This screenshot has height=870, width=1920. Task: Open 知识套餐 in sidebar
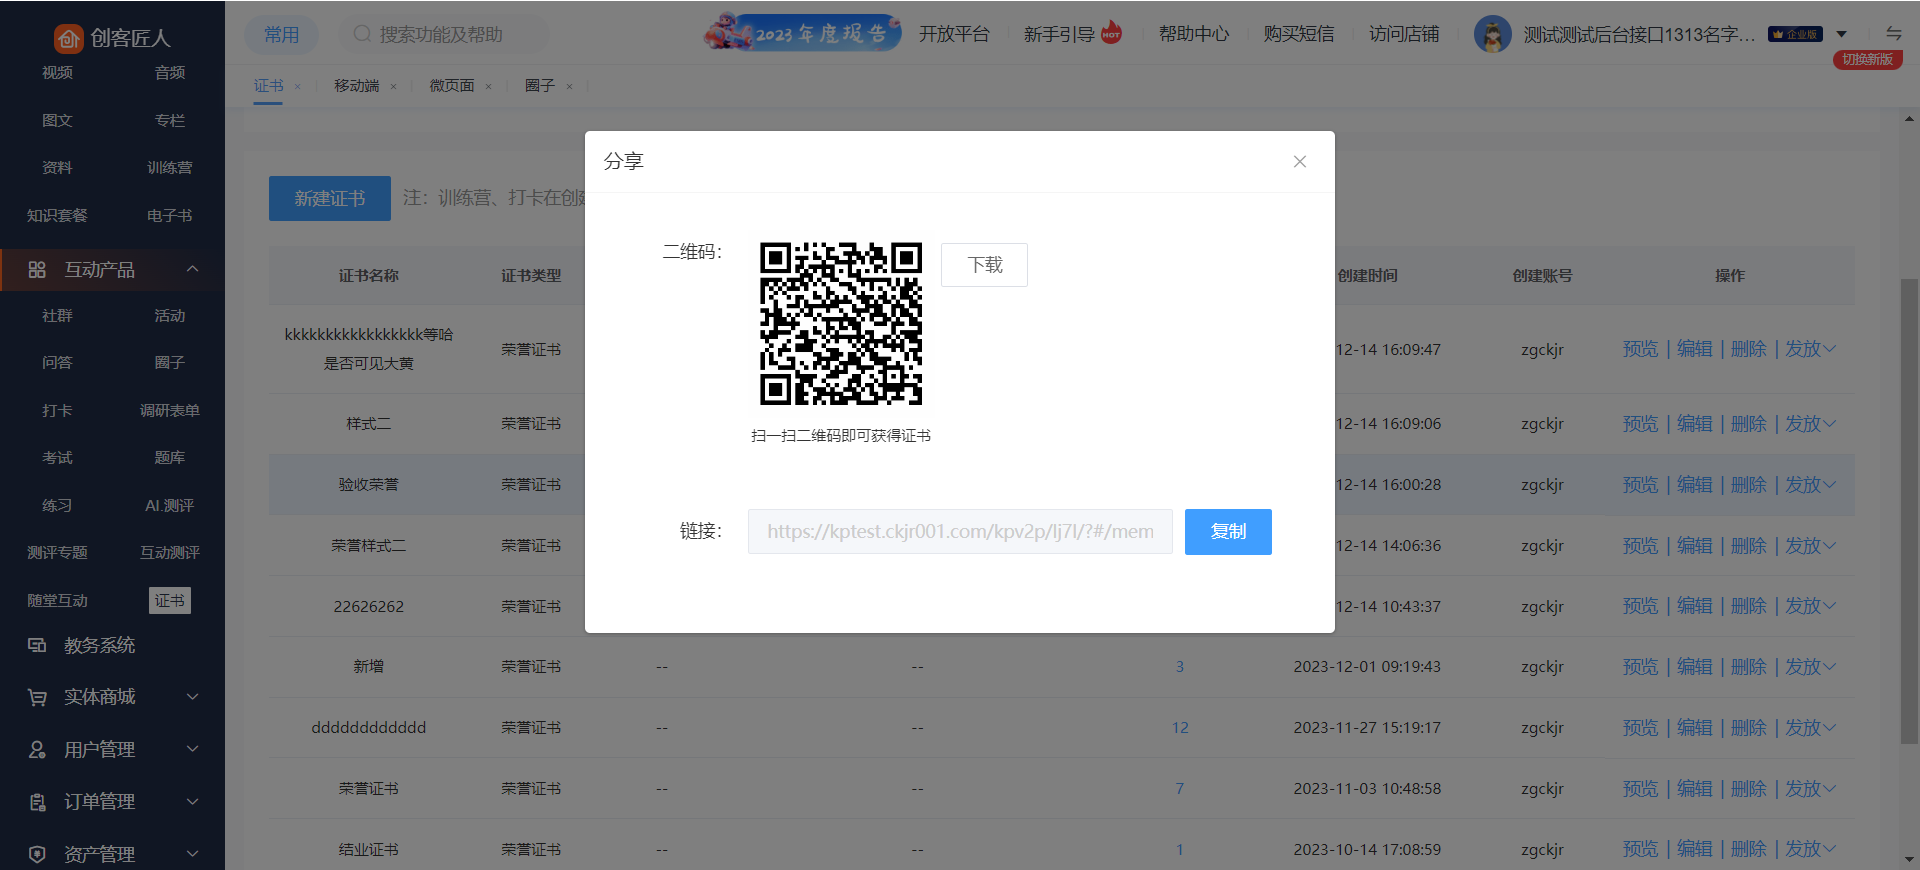pos(57,215)
